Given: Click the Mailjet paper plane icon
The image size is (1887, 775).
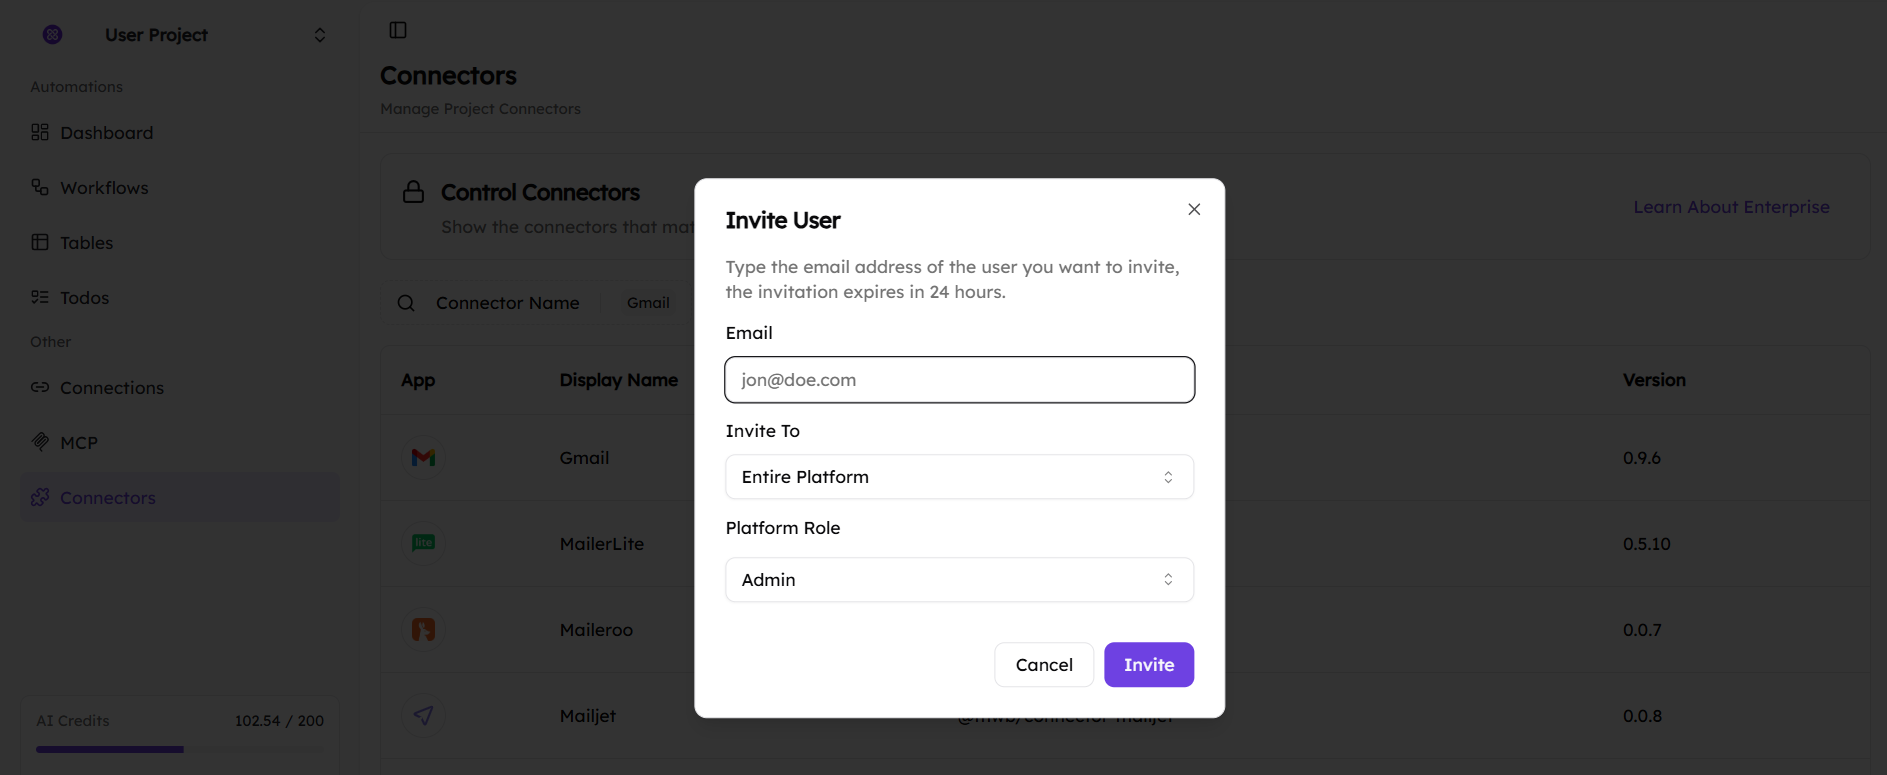Looking at the screenshot, I should click(423, 715).
